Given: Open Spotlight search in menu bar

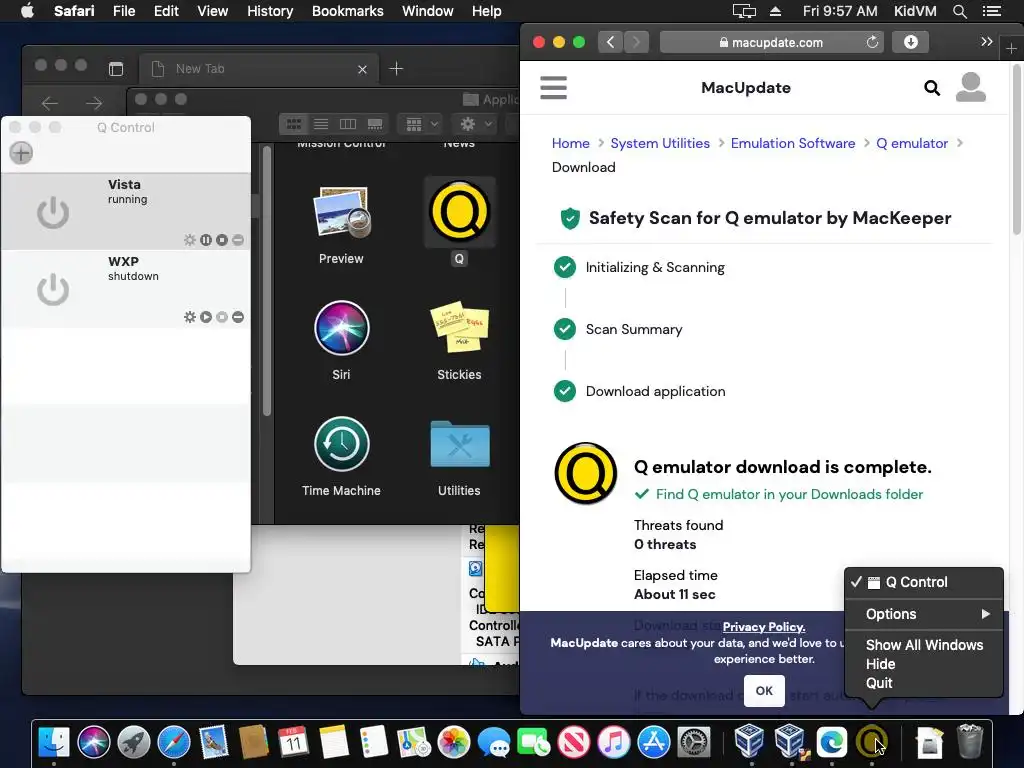Looking at the screenshot, I should tap(959, 11).
